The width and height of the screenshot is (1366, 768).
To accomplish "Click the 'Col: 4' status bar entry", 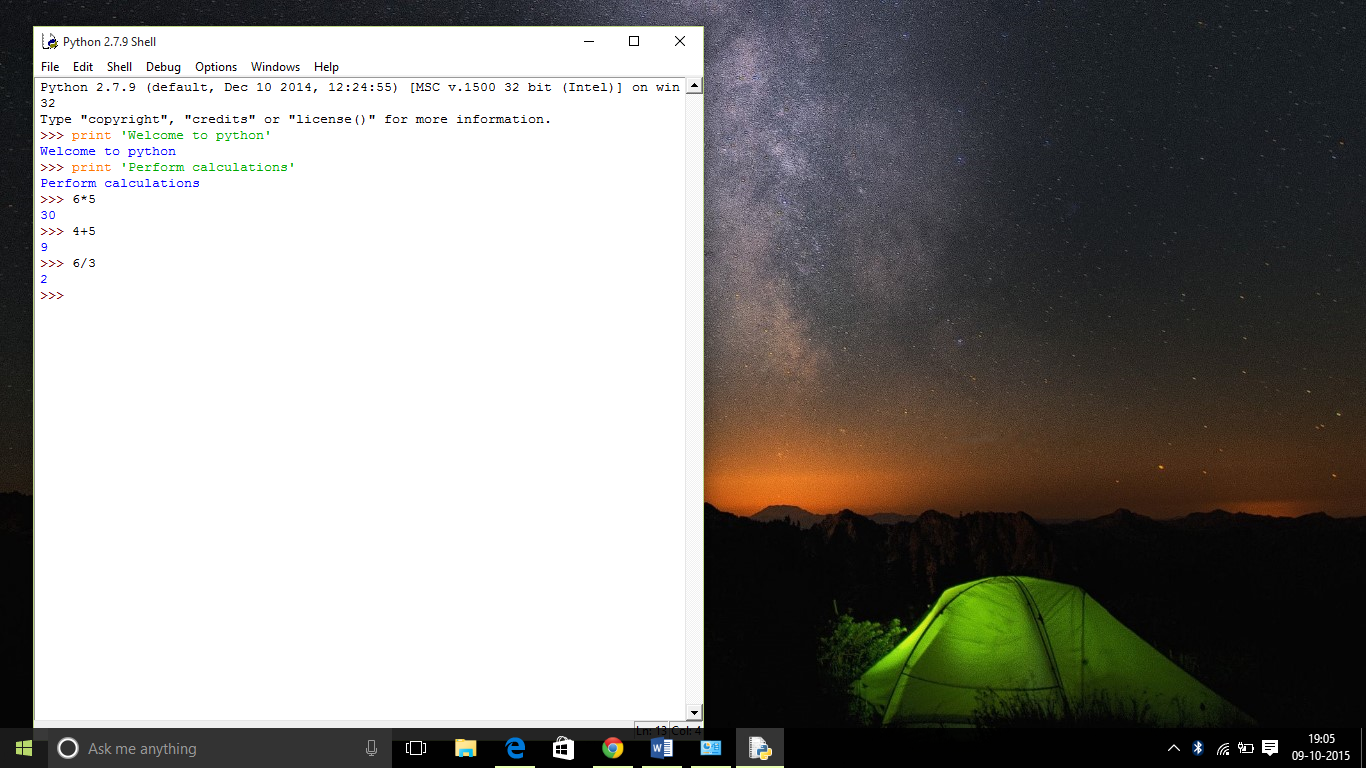I will click(x=685, y=731).
